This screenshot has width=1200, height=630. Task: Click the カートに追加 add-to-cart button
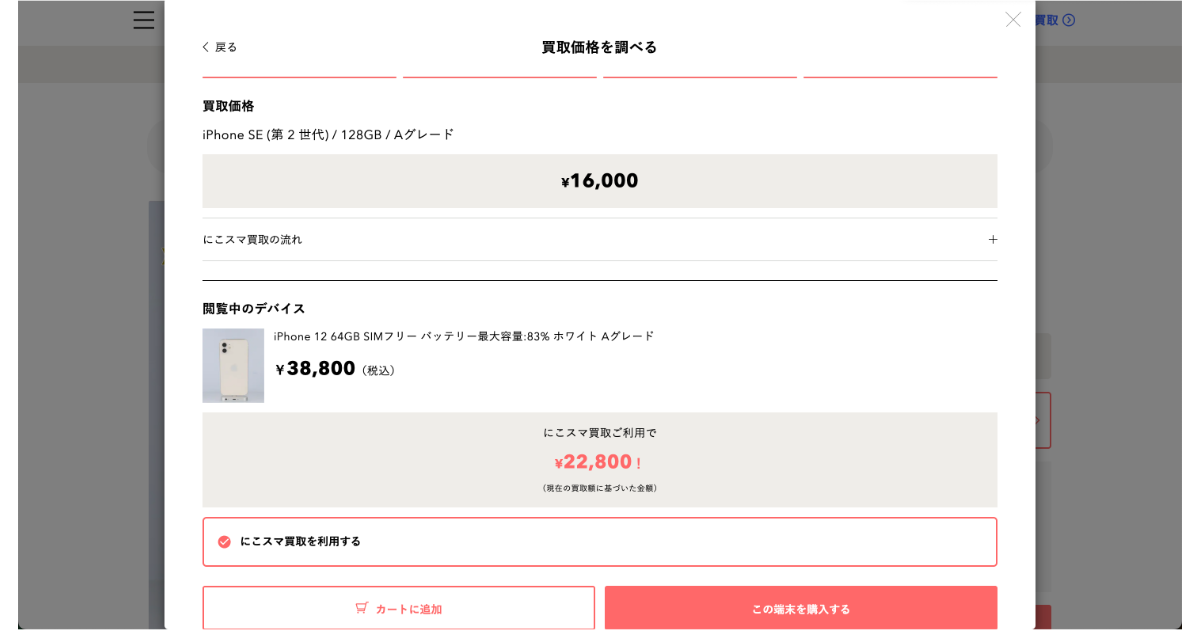pyautogui.click(x=398, y=607)
